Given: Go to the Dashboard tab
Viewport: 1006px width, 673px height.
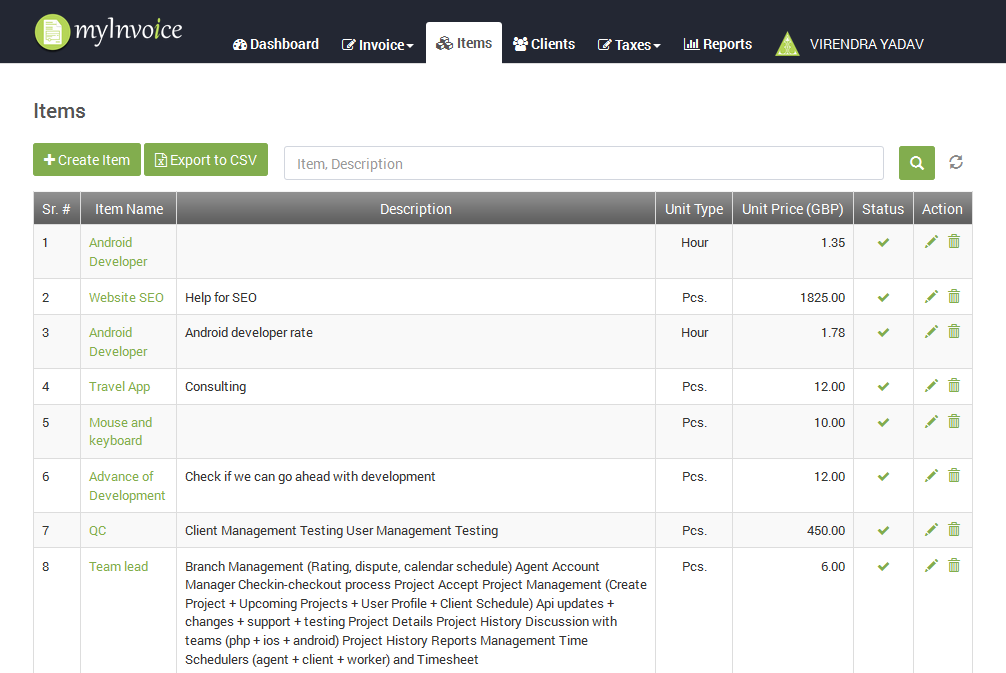Looking at the screenshot, I should click(x=275, y=44).
